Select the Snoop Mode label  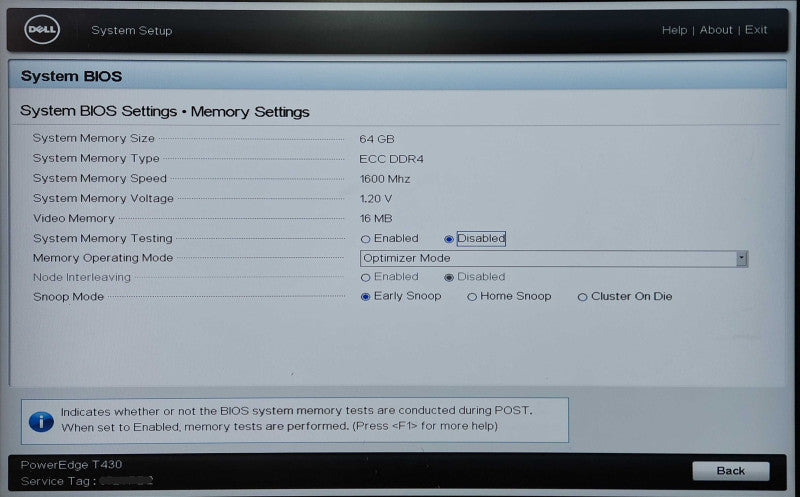[68, 296]
